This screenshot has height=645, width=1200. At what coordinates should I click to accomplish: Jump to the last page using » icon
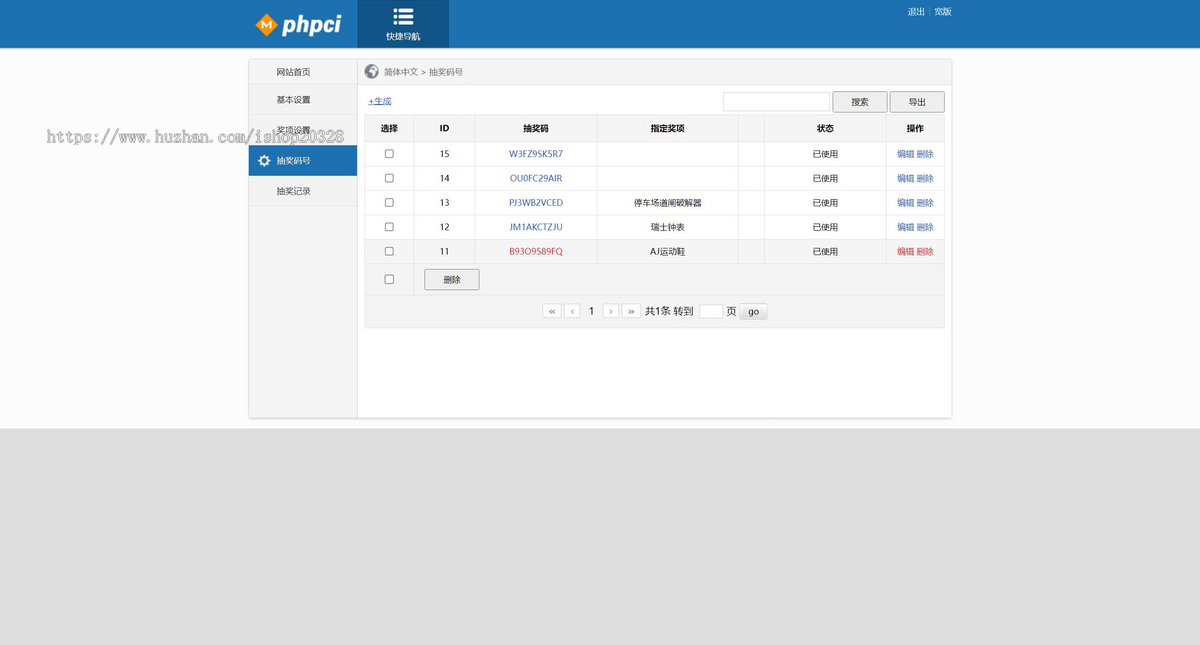[631, 311]
